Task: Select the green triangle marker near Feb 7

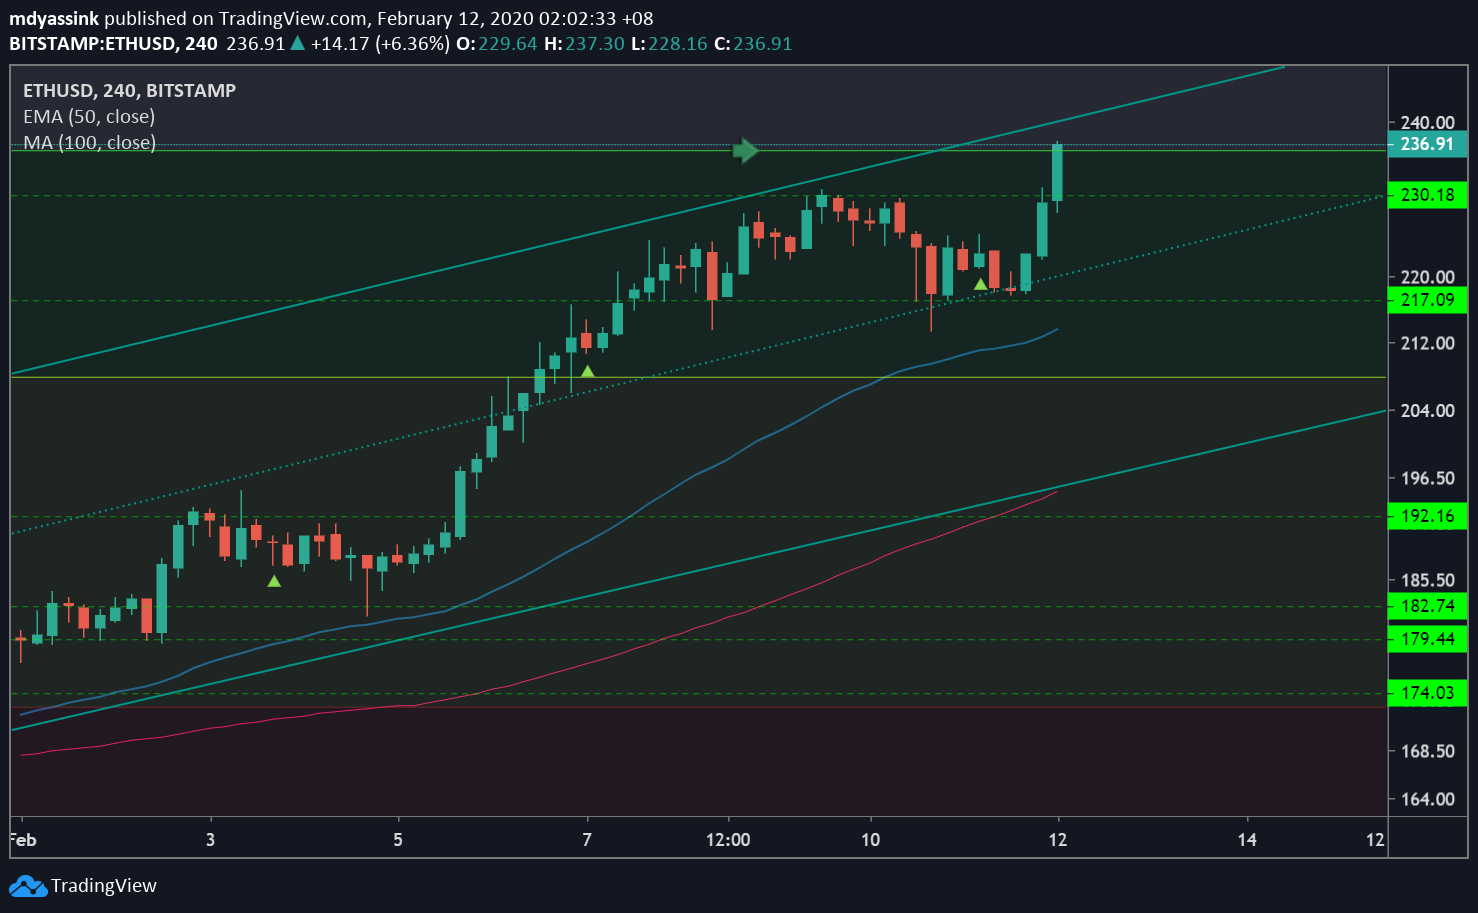Action: (588, 371)
